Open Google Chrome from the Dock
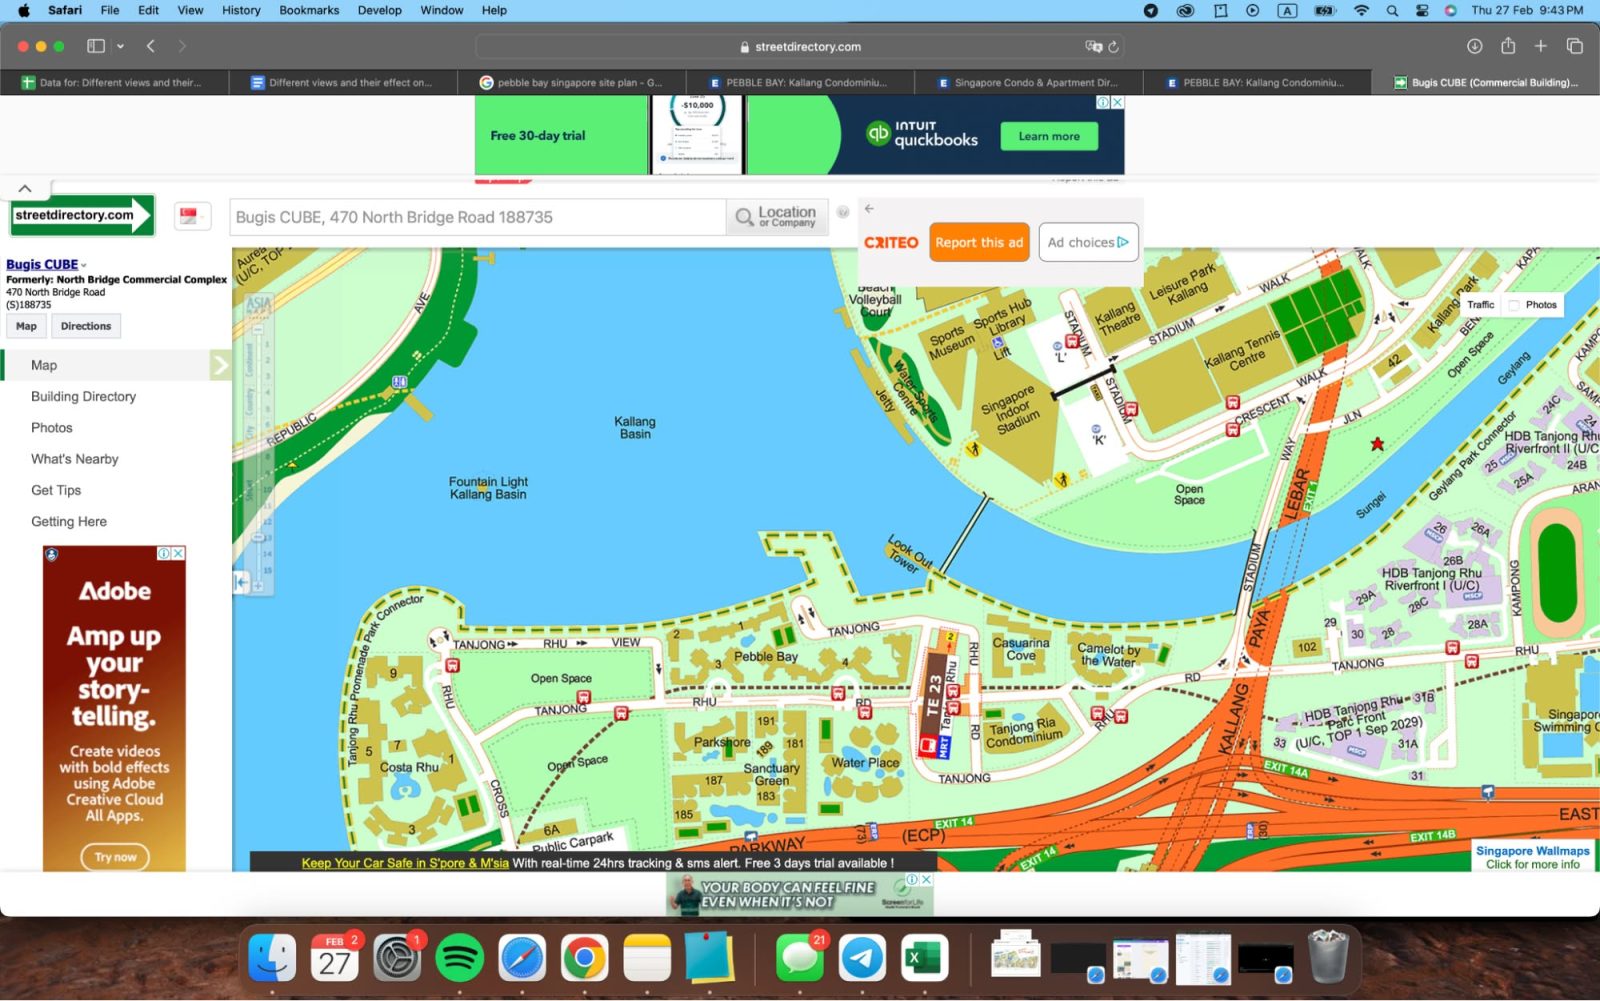The height and width of the screenshot is (1001, 1600). pyautogui.click(x=585, y=959)
